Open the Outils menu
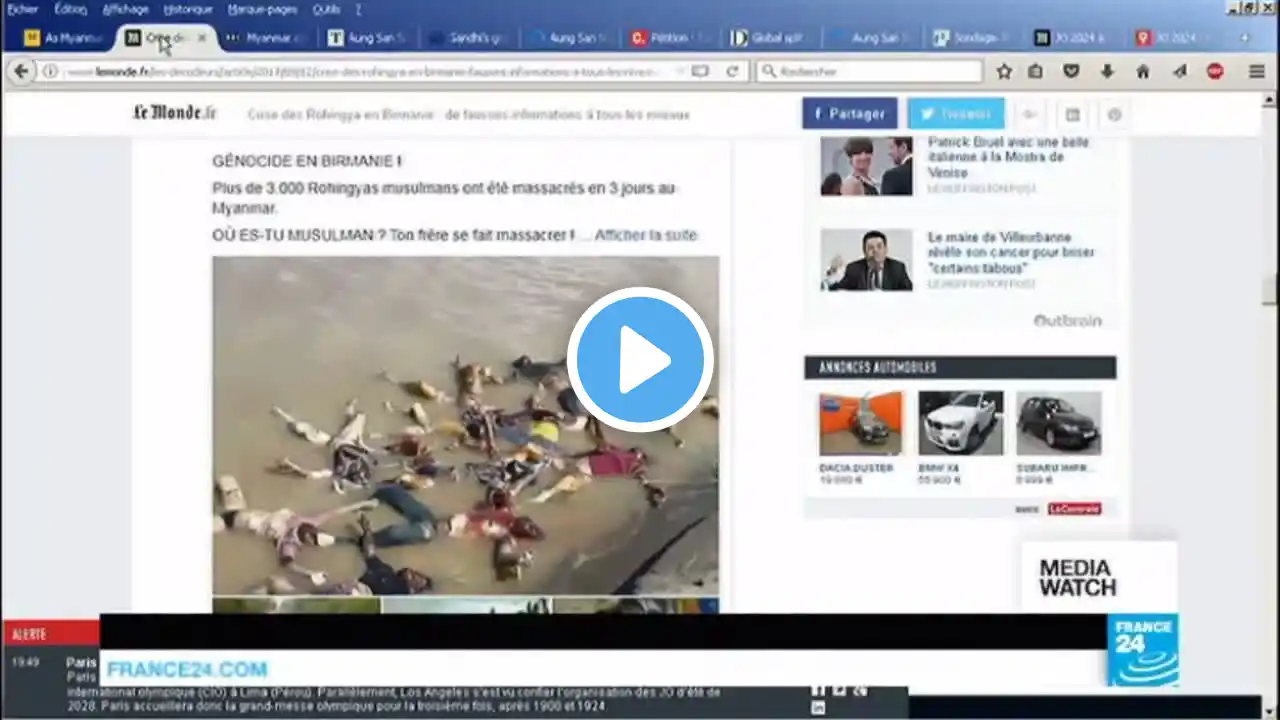This screenshot has height=720, width=1280. (326, 9)
